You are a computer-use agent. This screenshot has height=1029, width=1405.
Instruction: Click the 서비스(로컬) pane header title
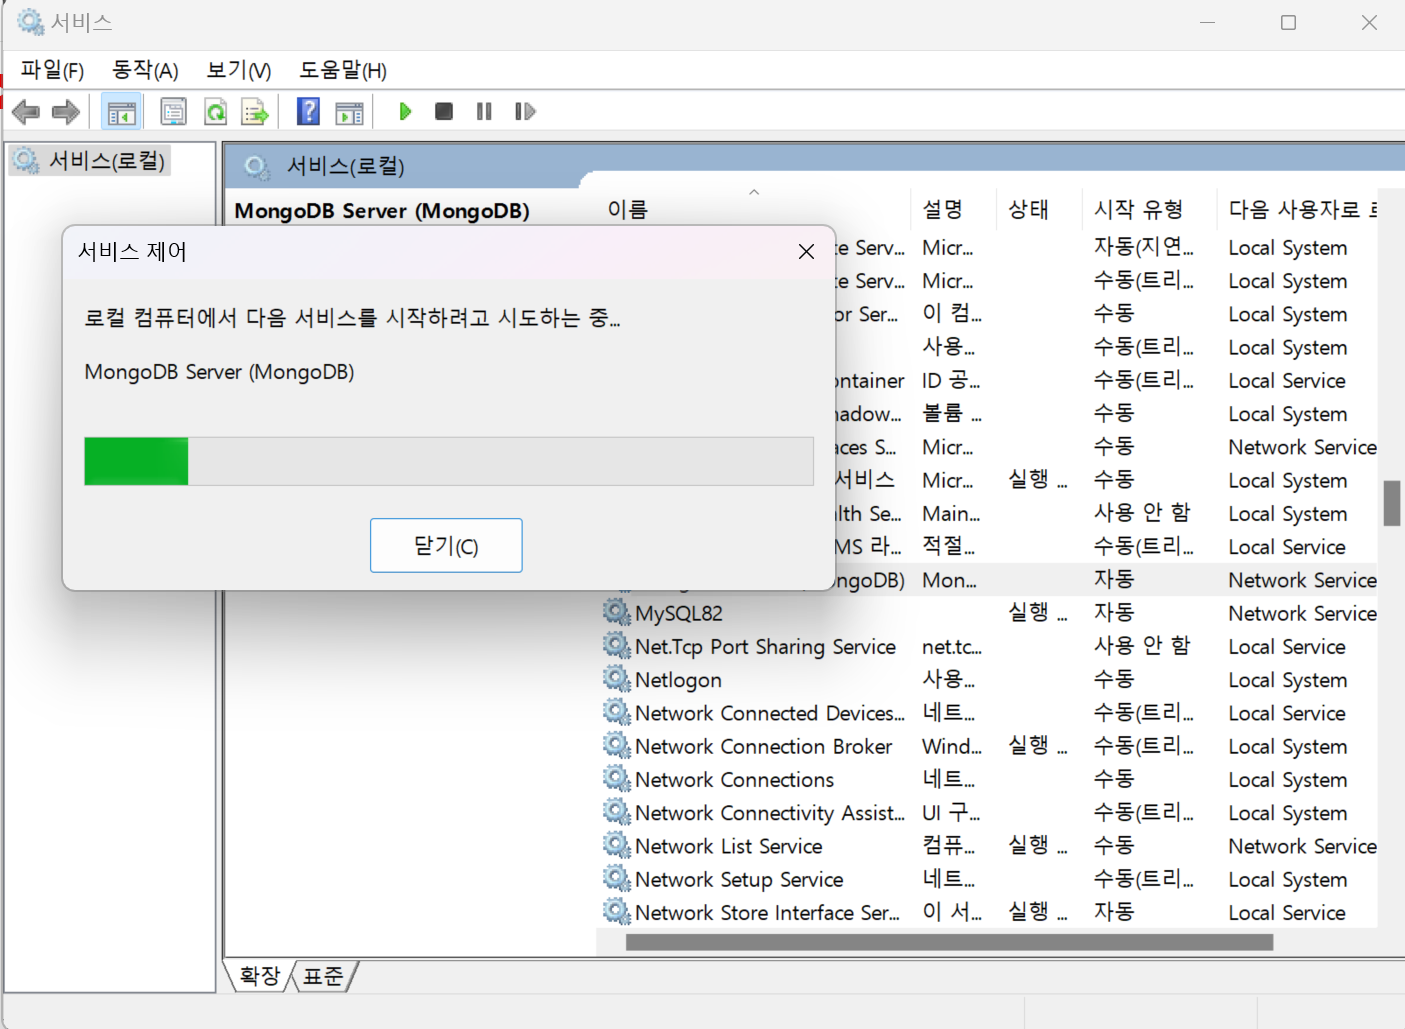tap(345, 166)
